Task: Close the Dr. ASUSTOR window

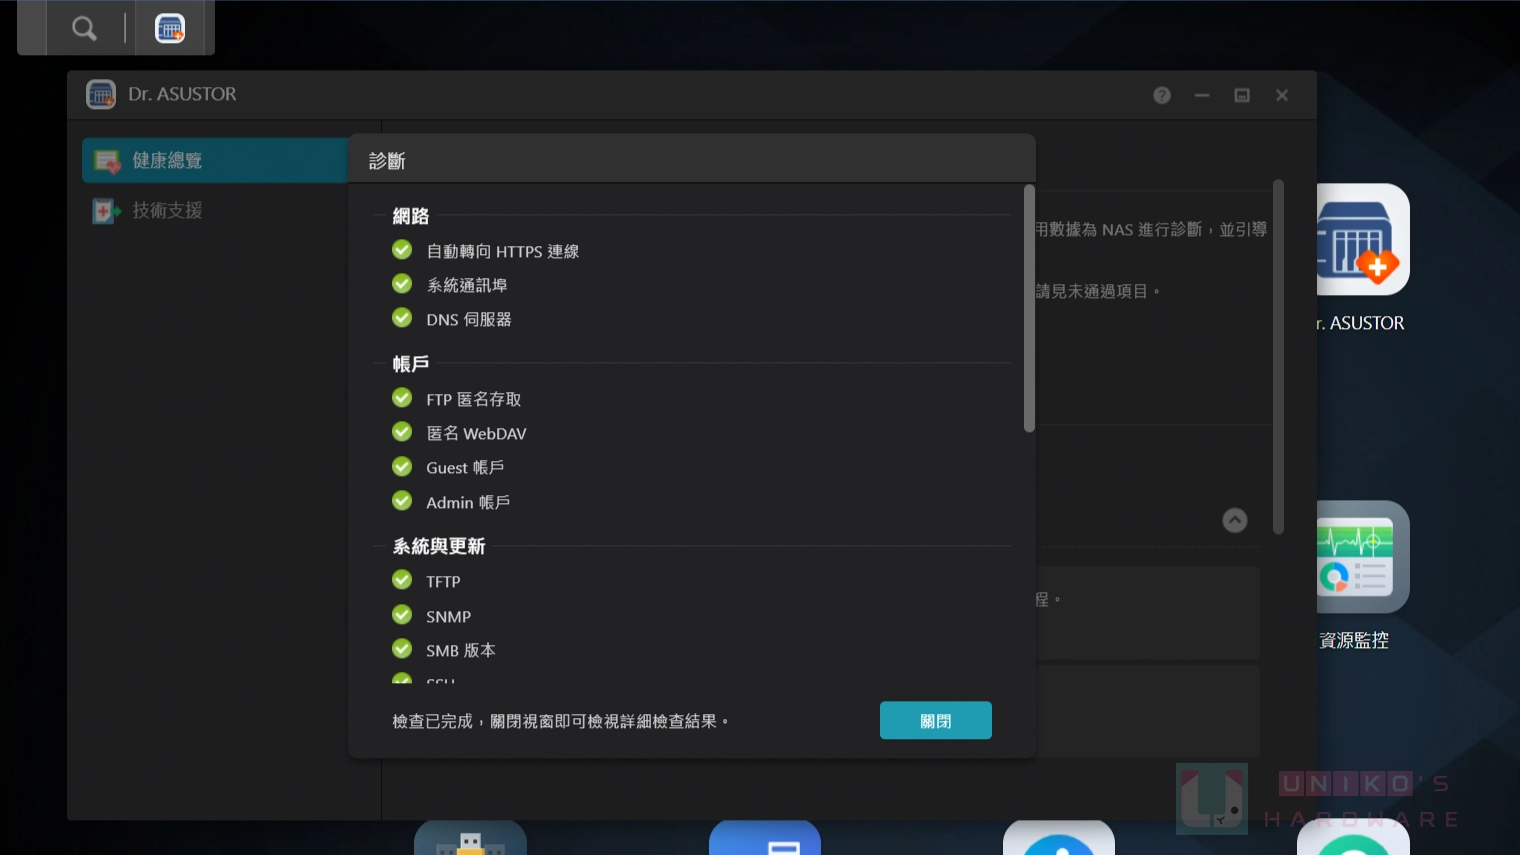Action: (1282, 95)
